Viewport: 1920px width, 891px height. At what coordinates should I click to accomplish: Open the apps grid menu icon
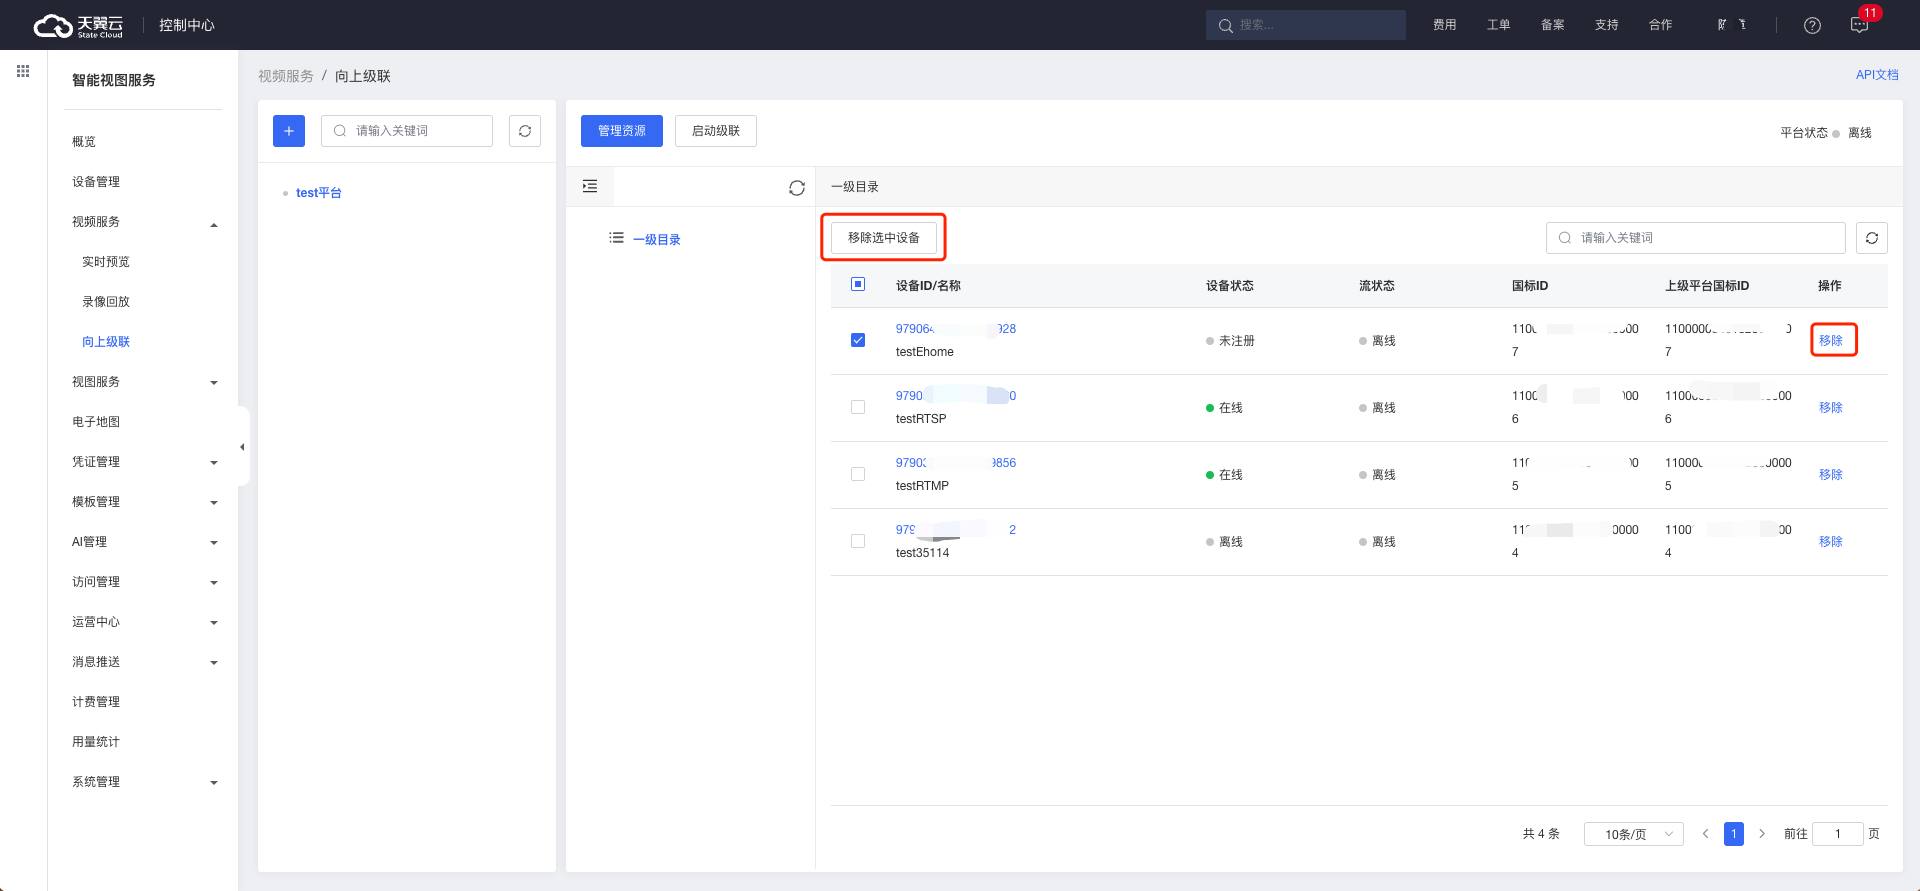[x=23, y=71]
